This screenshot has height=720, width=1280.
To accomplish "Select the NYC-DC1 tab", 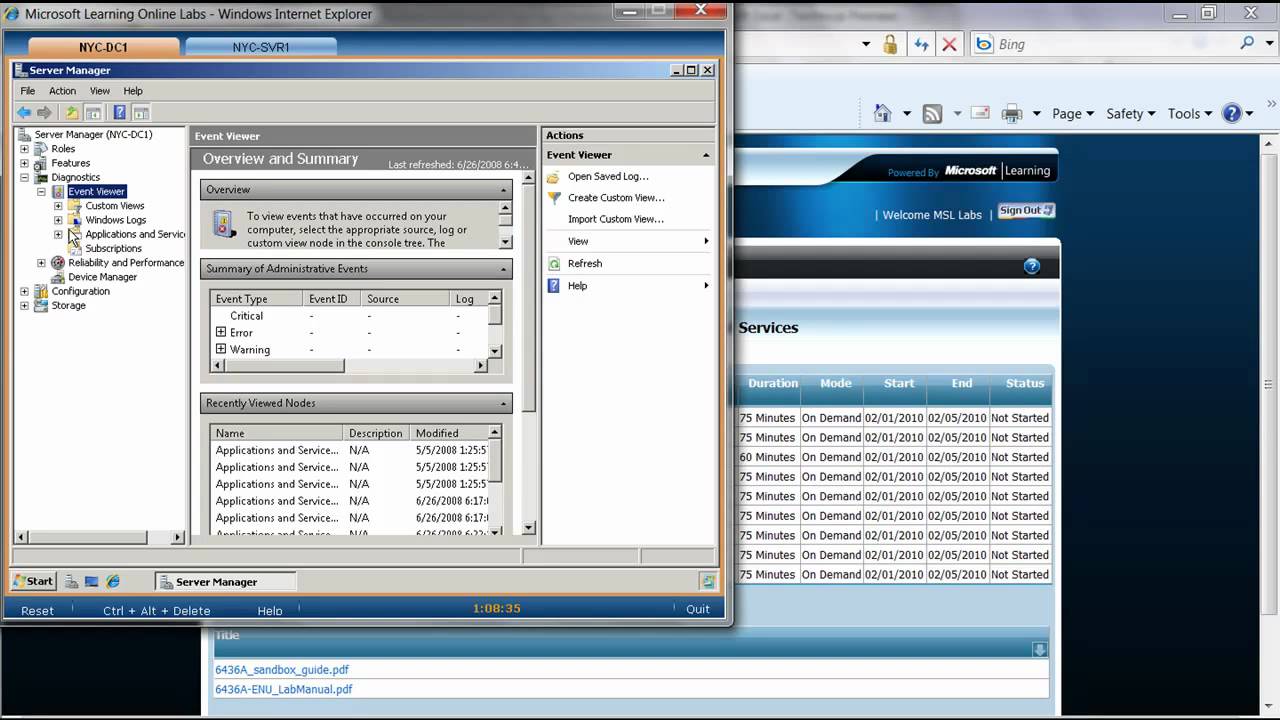I will [x=104, y=47].
